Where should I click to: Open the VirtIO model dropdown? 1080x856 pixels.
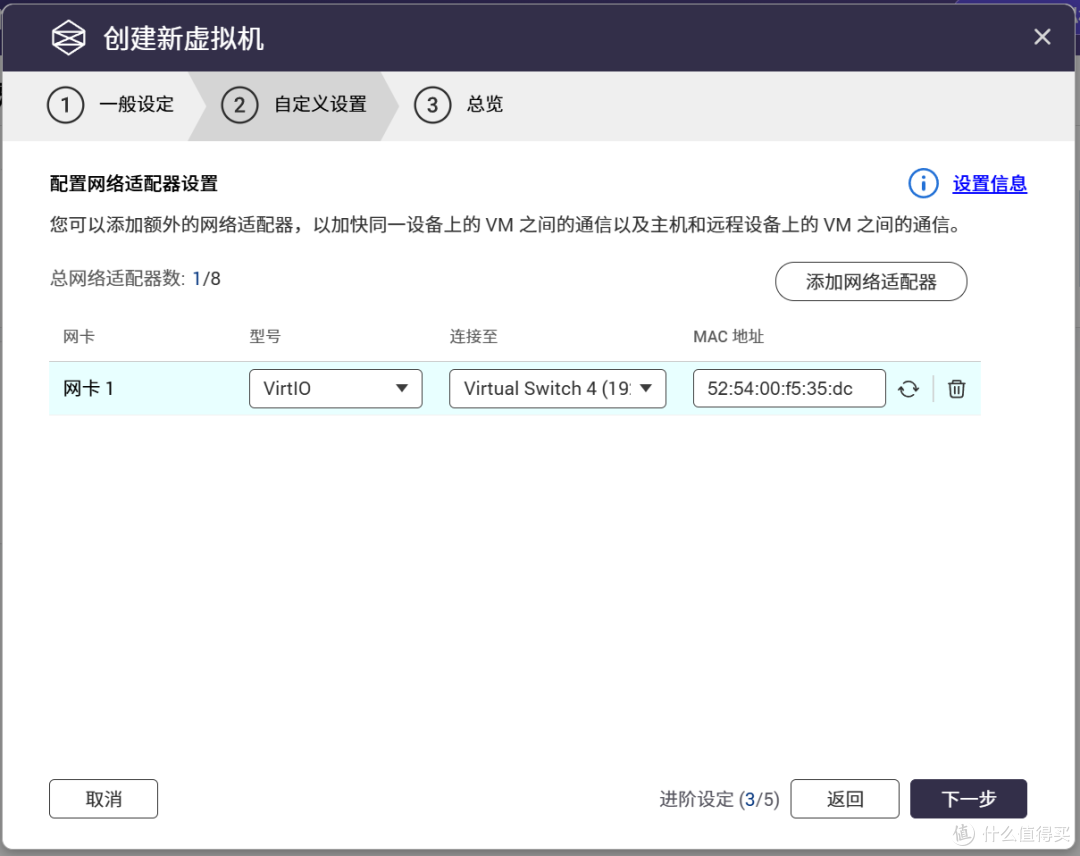[335, 389]
